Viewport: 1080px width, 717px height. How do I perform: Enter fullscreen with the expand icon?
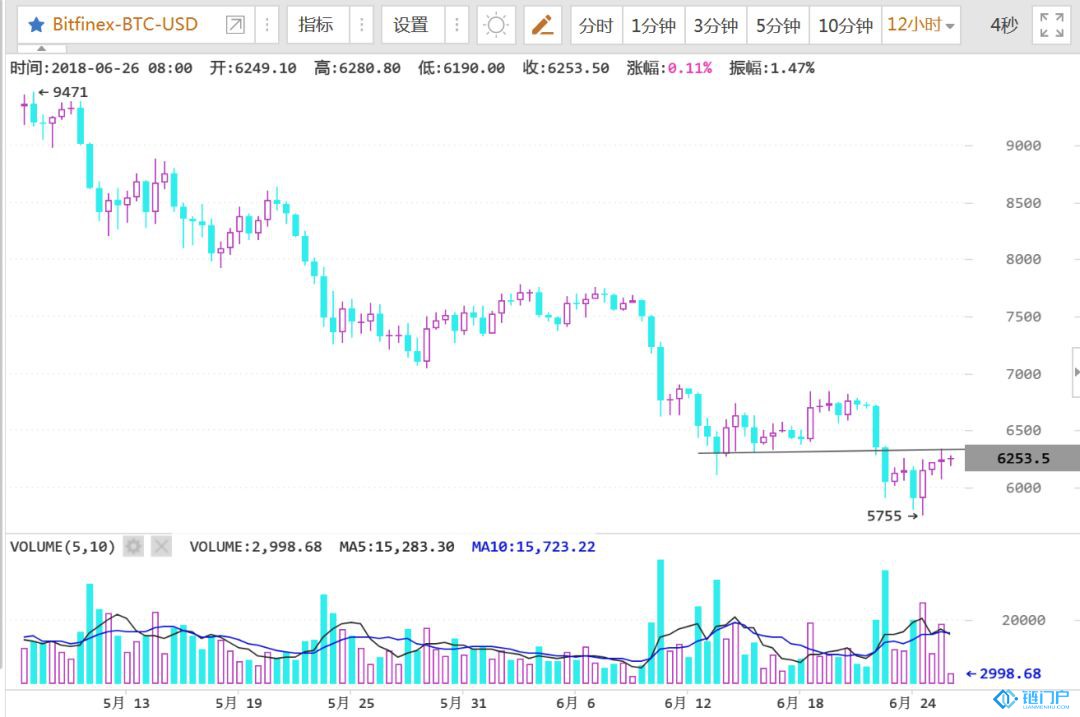(1052, 25)
